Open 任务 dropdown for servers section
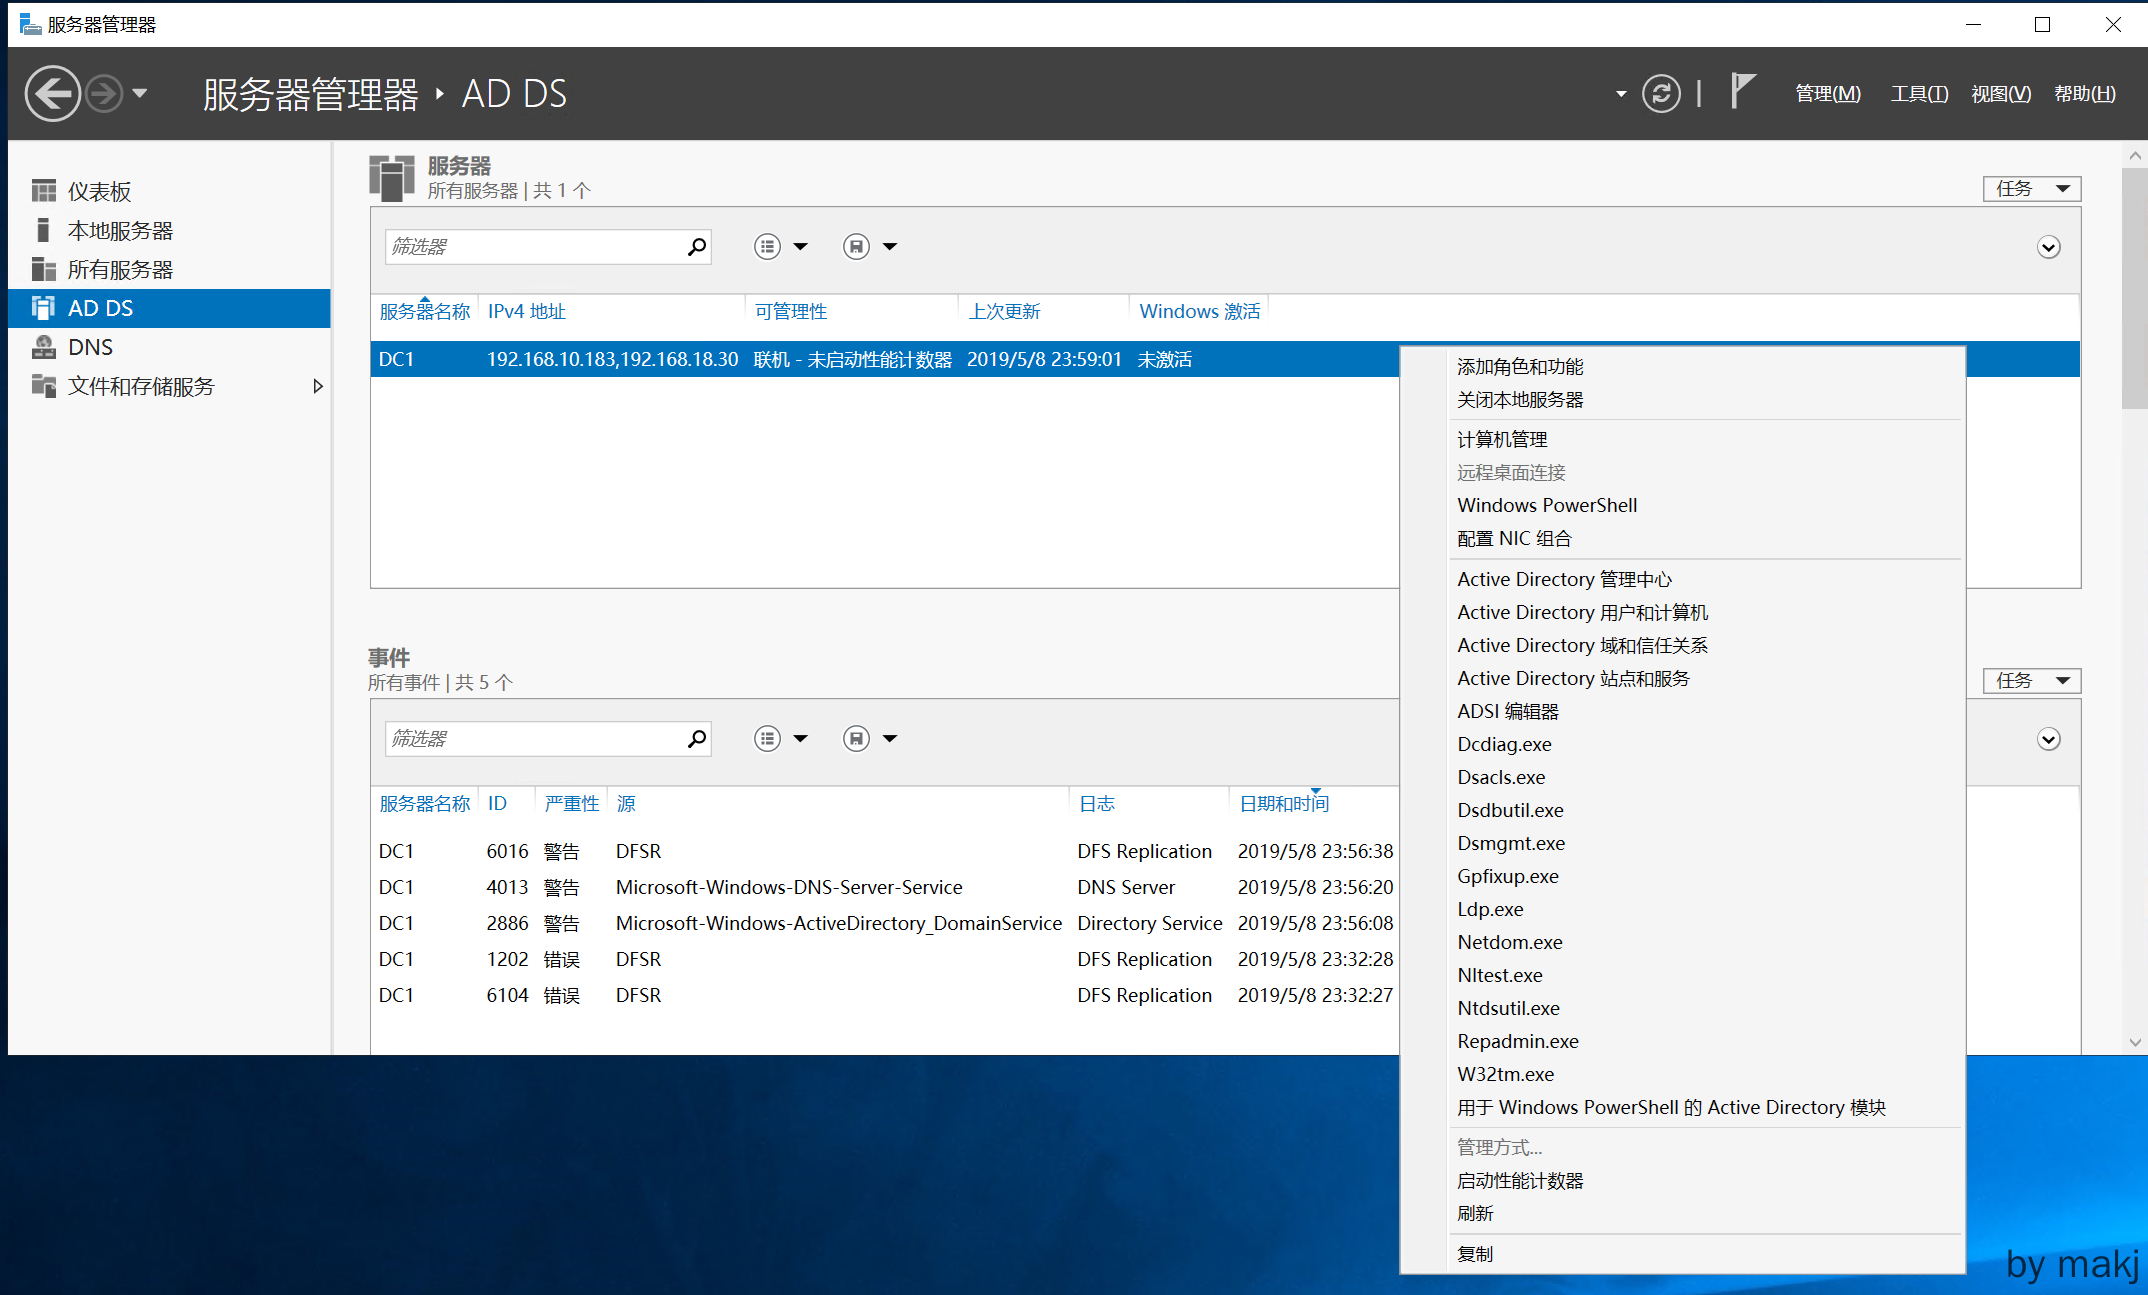 coord(2031,189)
